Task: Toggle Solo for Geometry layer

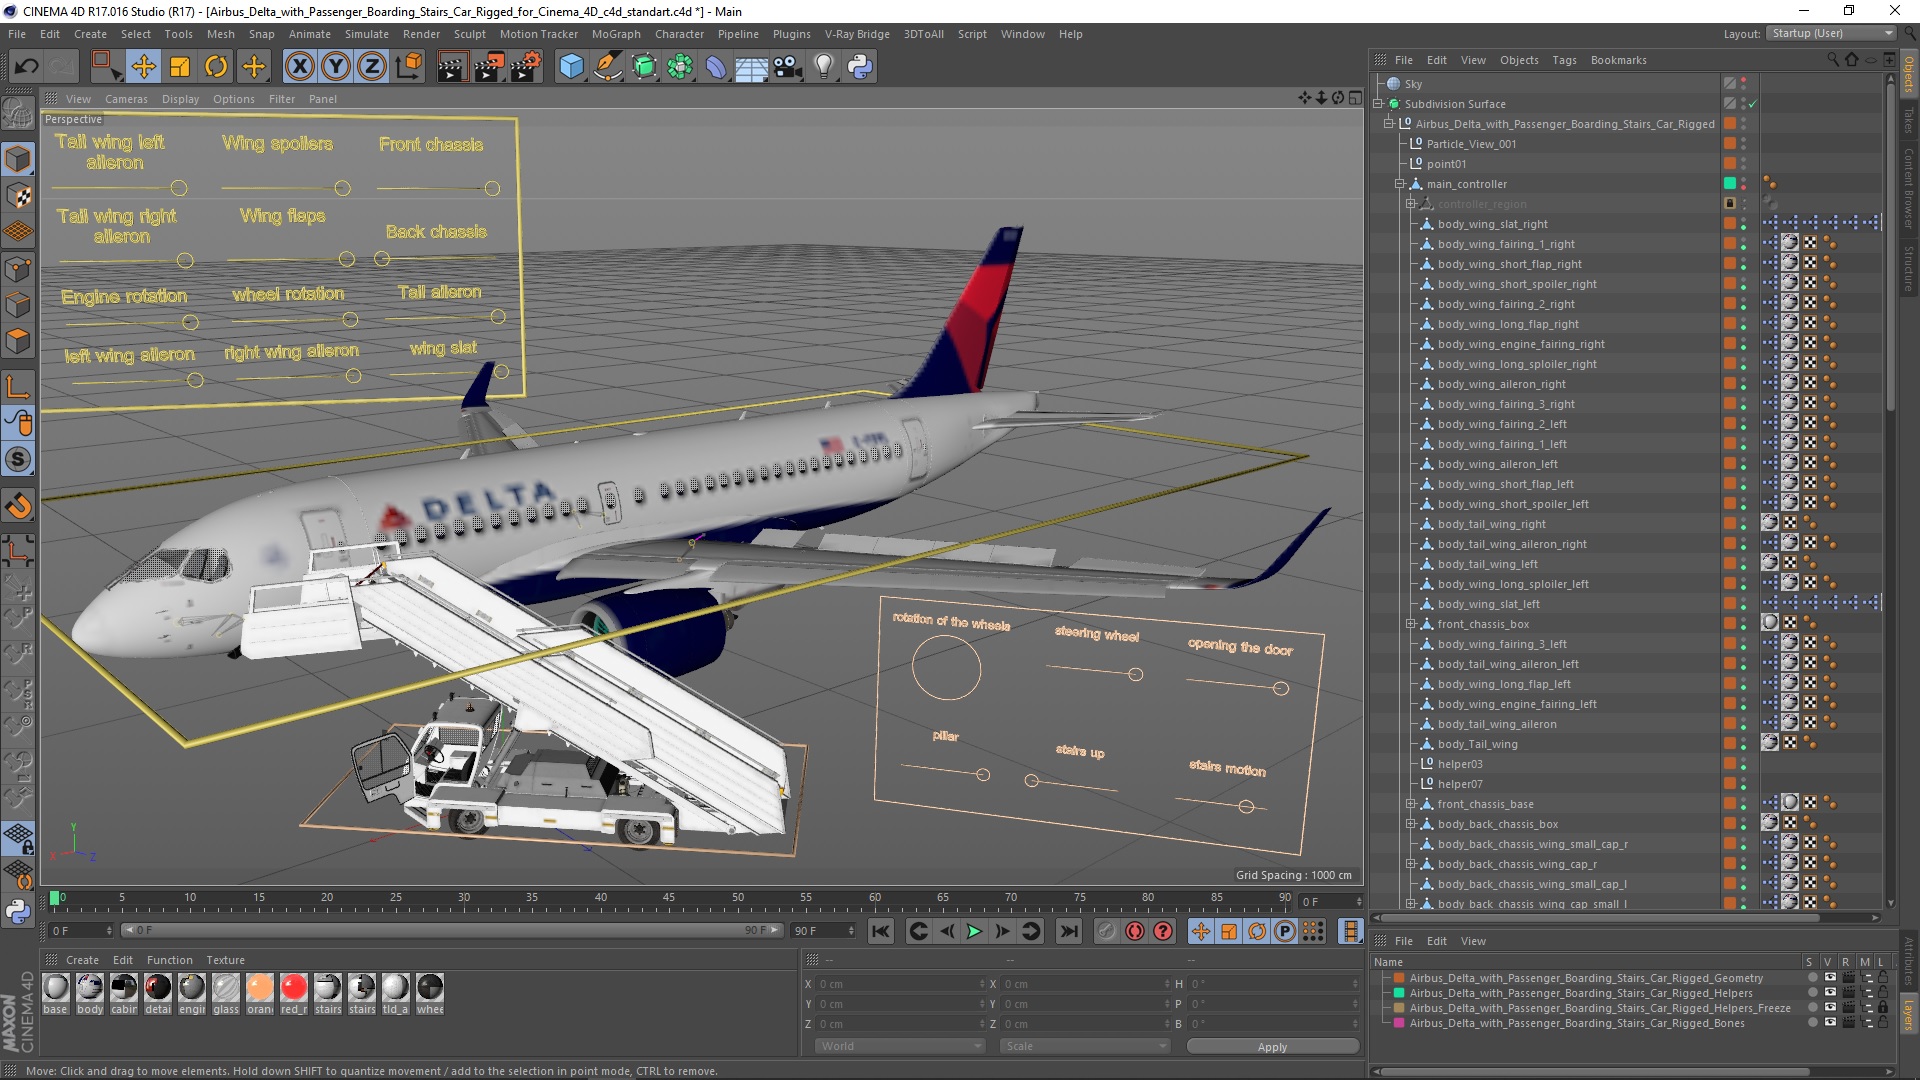Action: [1811, 978]
